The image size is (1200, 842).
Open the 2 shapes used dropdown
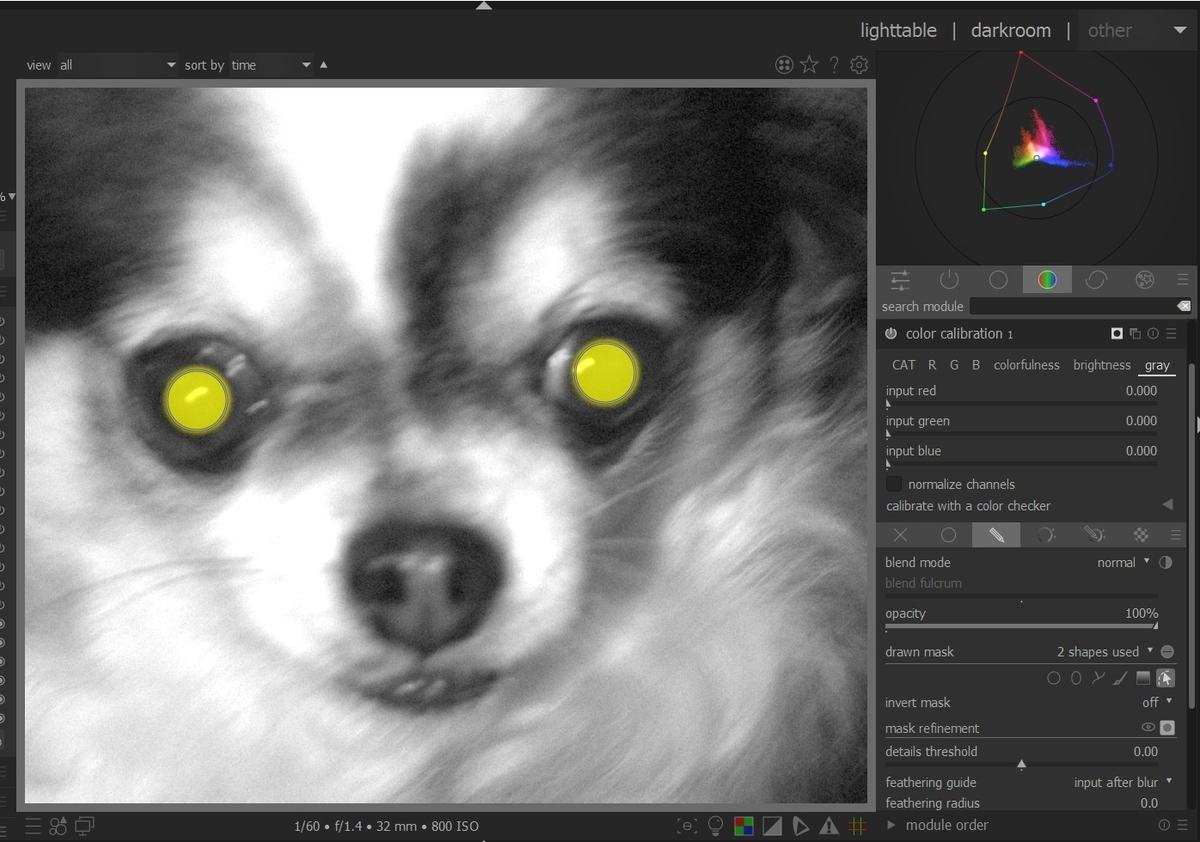pyautogui.click(x=1105, y=652)
